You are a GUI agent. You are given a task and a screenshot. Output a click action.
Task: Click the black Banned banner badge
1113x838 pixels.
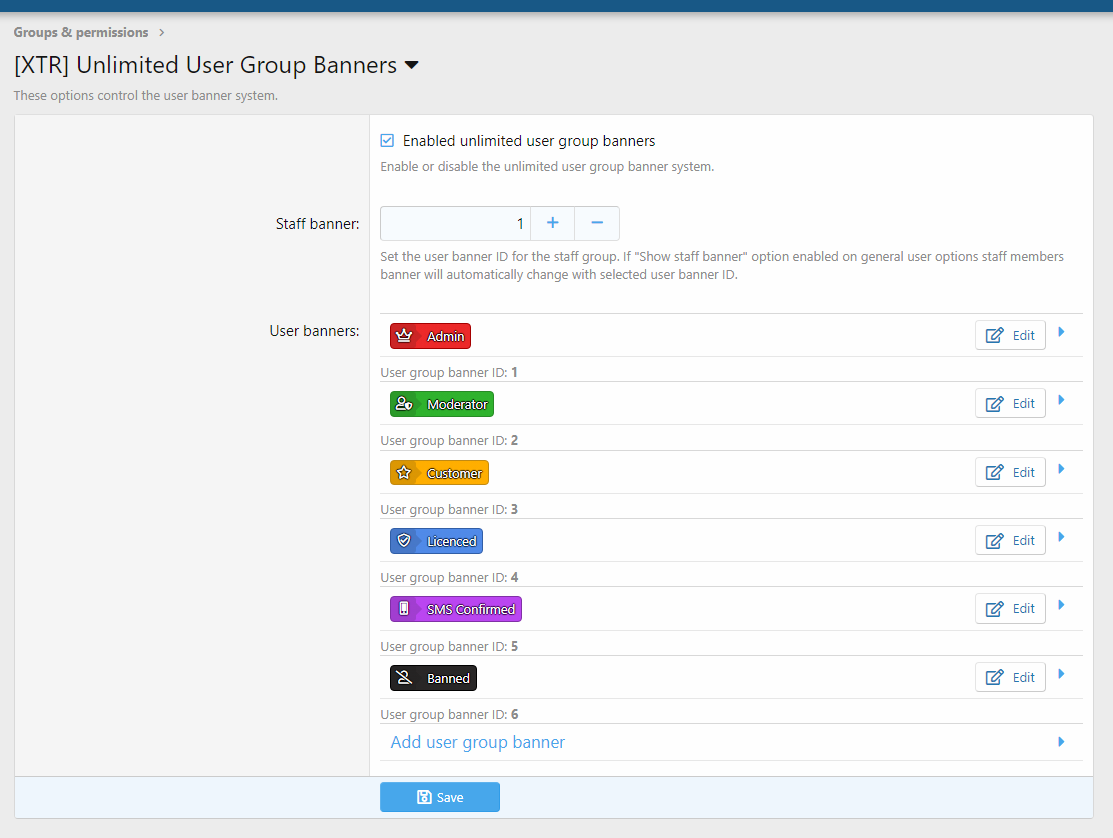[433, 678]
